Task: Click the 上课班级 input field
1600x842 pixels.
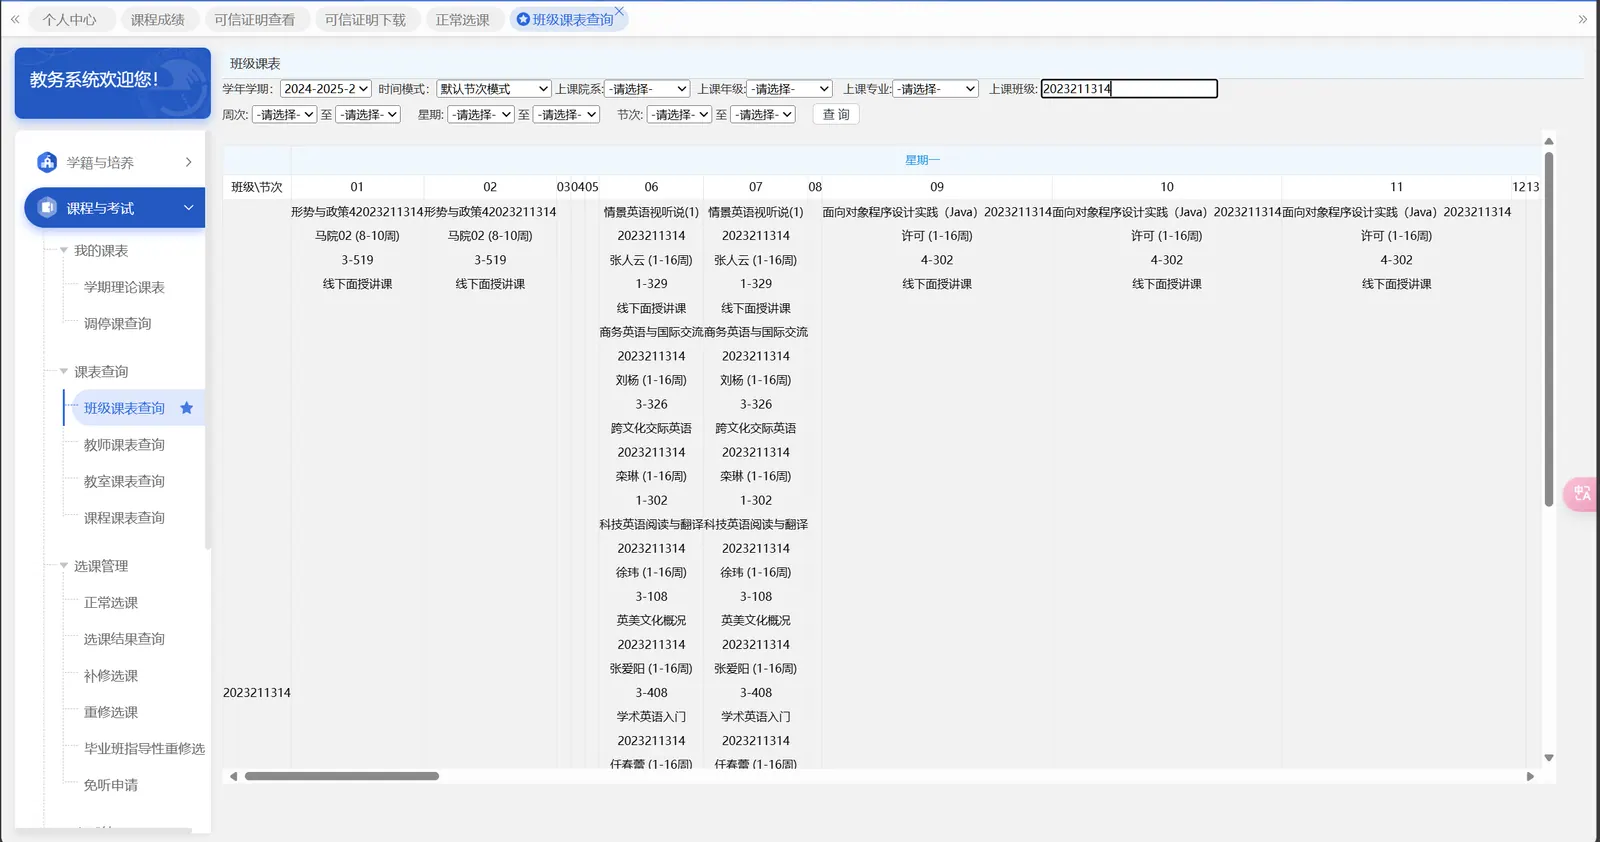Action: 1128,89
